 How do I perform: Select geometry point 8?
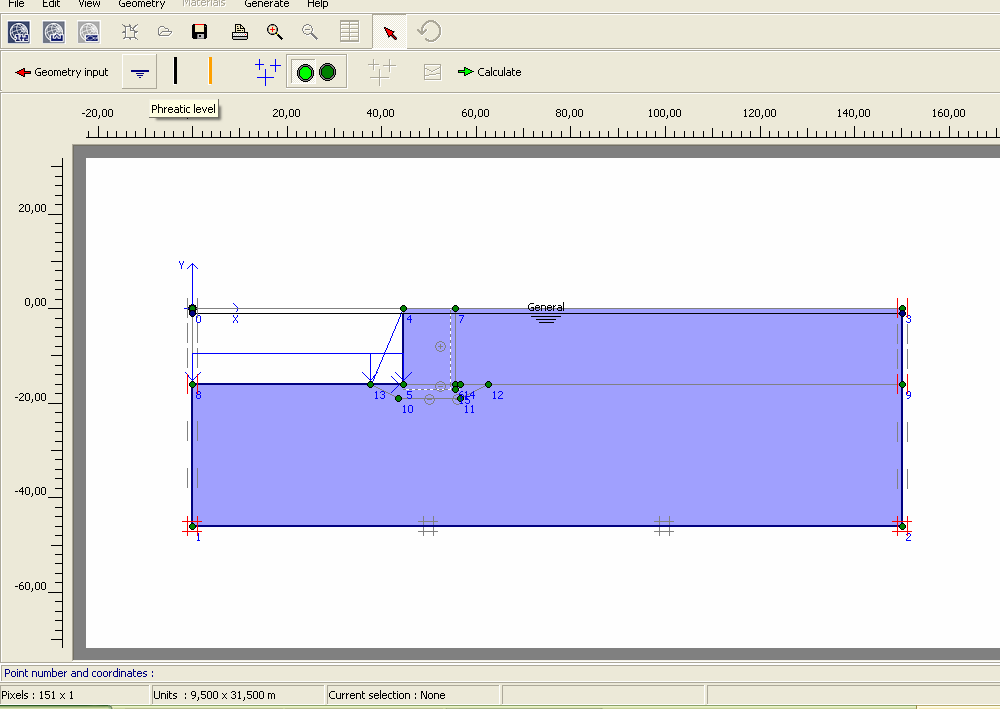(x=193, y=384)
